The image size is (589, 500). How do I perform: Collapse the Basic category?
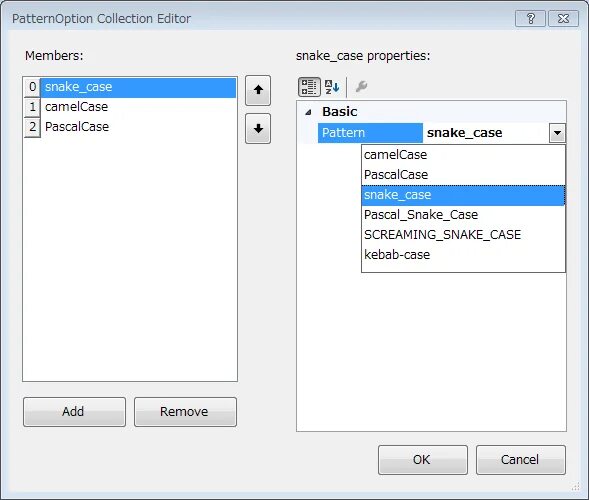click(308, 112)
